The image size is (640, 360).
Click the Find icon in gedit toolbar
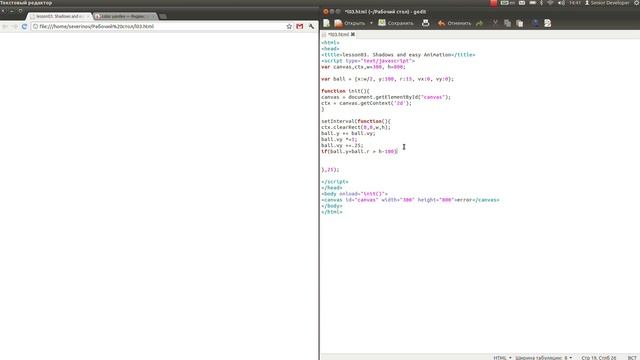(x=535, y=23)
